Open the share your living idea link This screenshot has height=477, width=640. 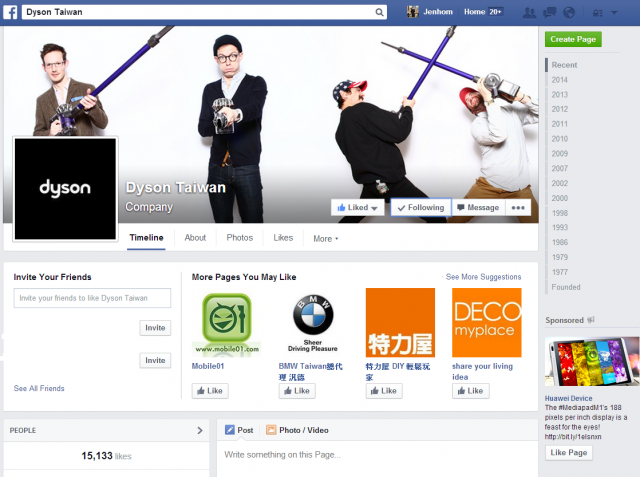pyautogui.click(x=482, y=372)
